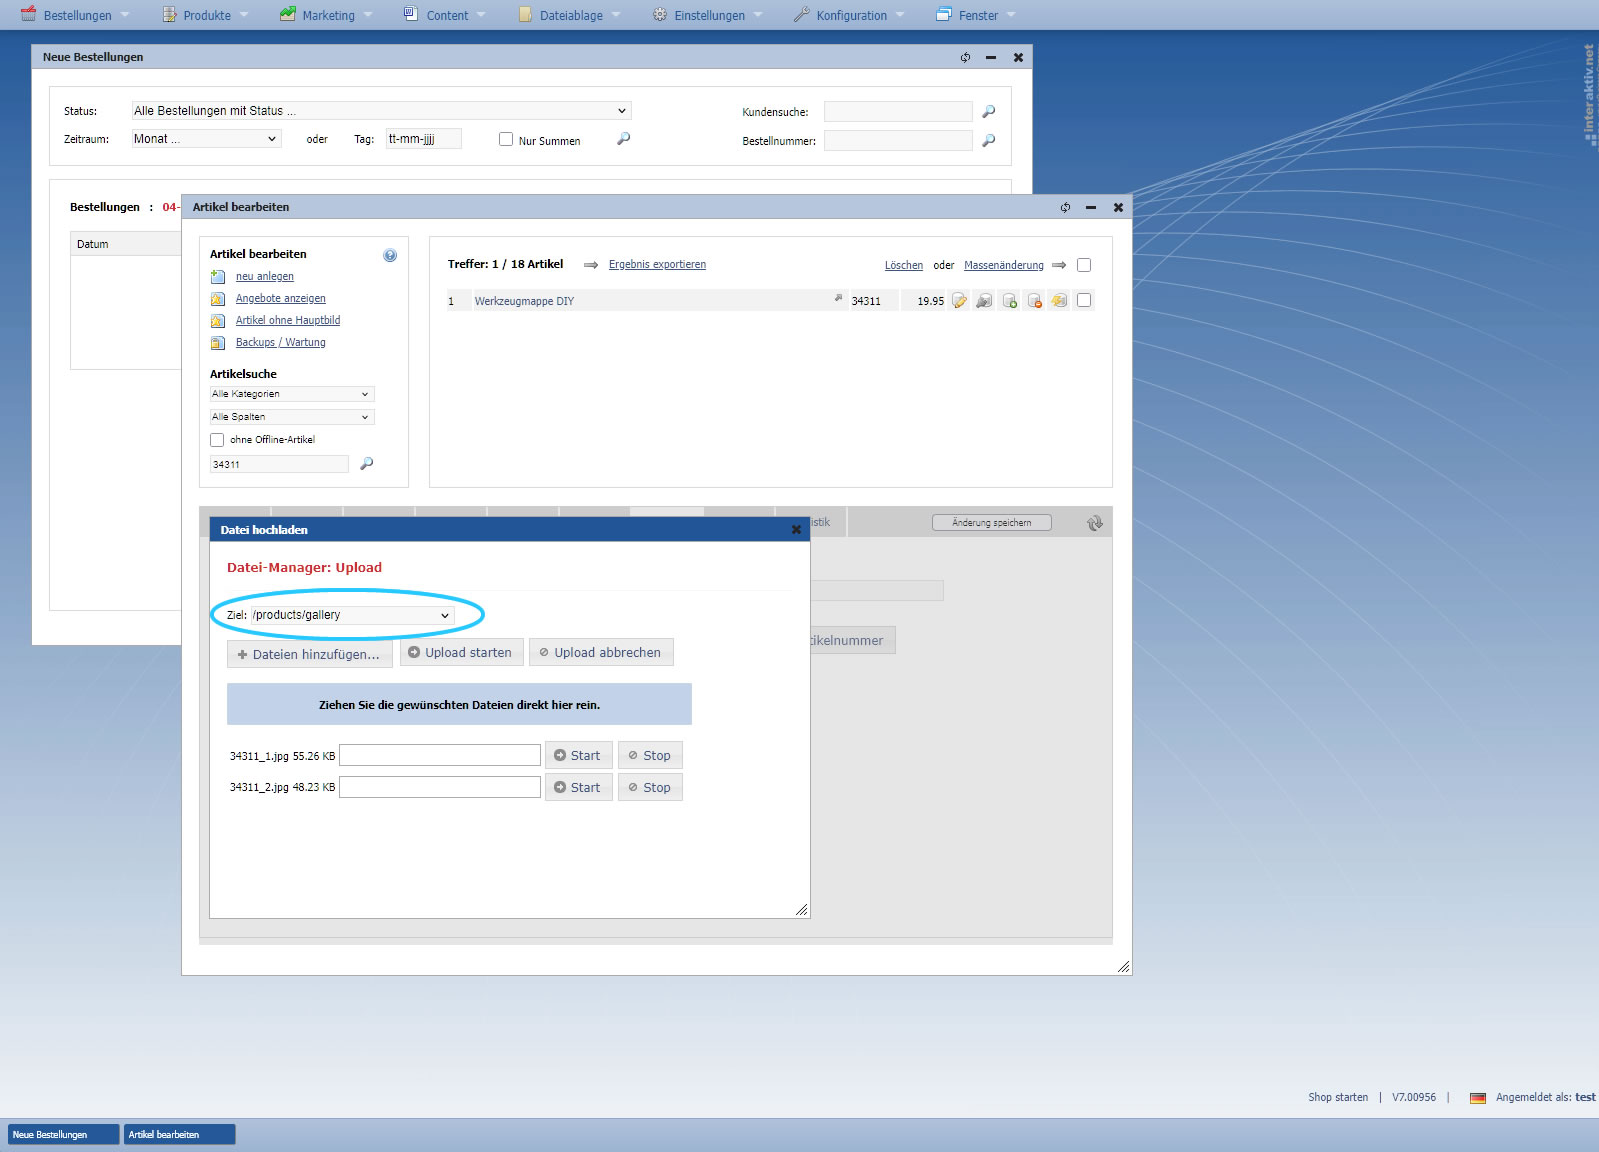Screen dimensions: 1599x1152
Task: Click the add-copy icon with green plus
Action: [x=1009, y=301]
